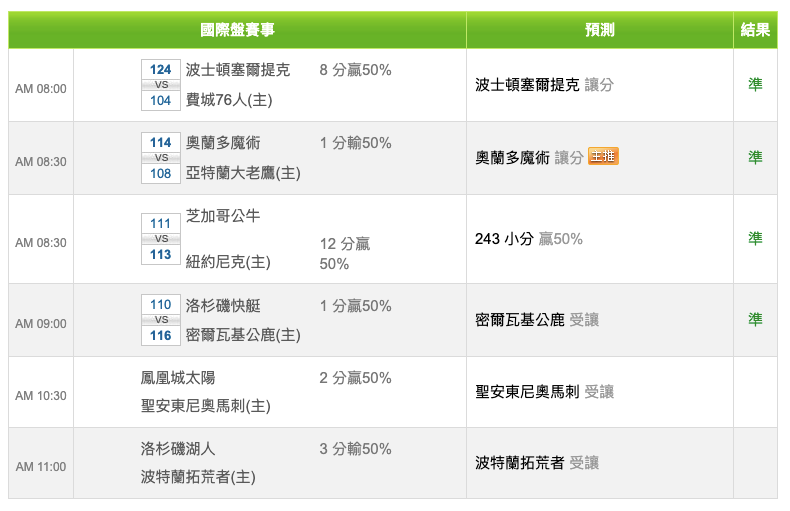The image size is (790, 511).
Task: Click the 8 分贏50% spread text
Action: (x=355, y=70)
